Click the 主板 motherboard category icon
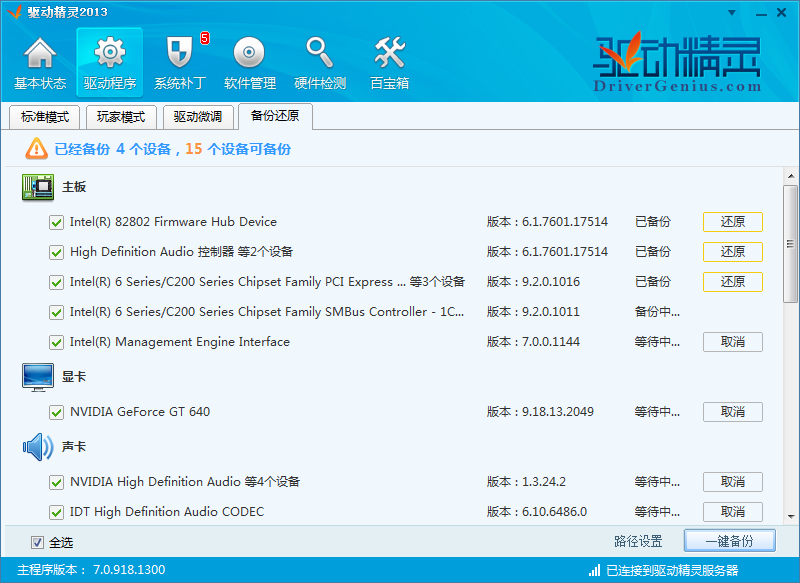 (x=38, y=187)
